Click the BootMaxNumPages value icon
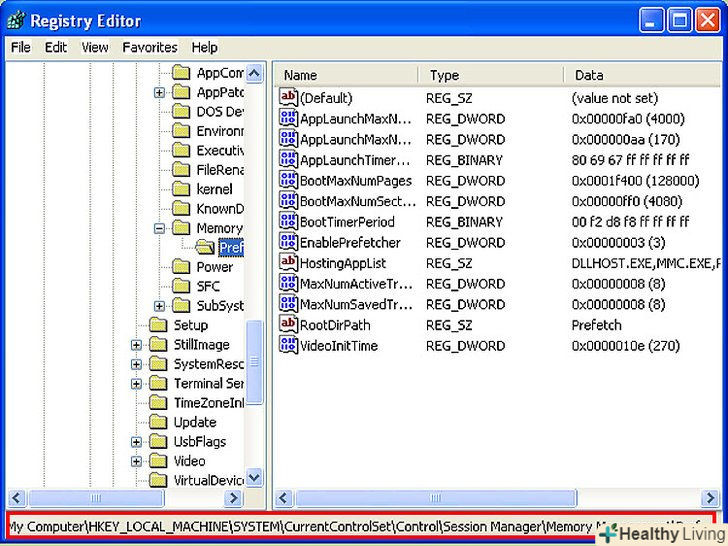Viewport: 728px width, 546px height. pos(288,180)
